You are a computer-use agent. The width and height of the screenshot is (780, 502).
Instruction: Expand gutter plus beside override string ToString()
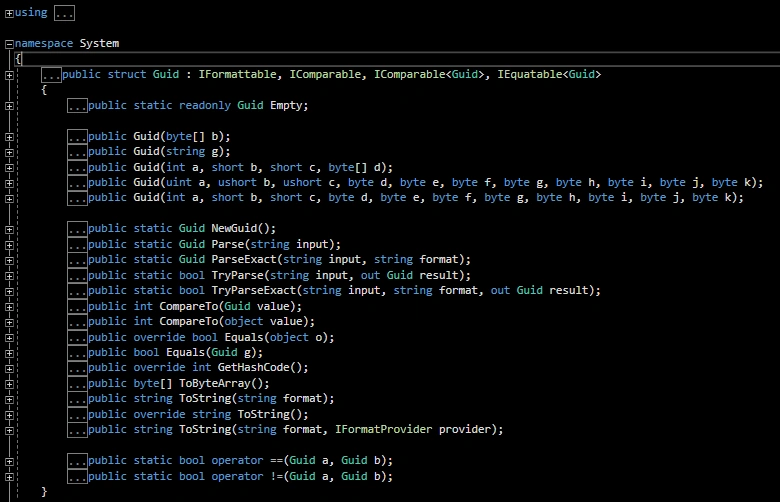click(9, 415)
